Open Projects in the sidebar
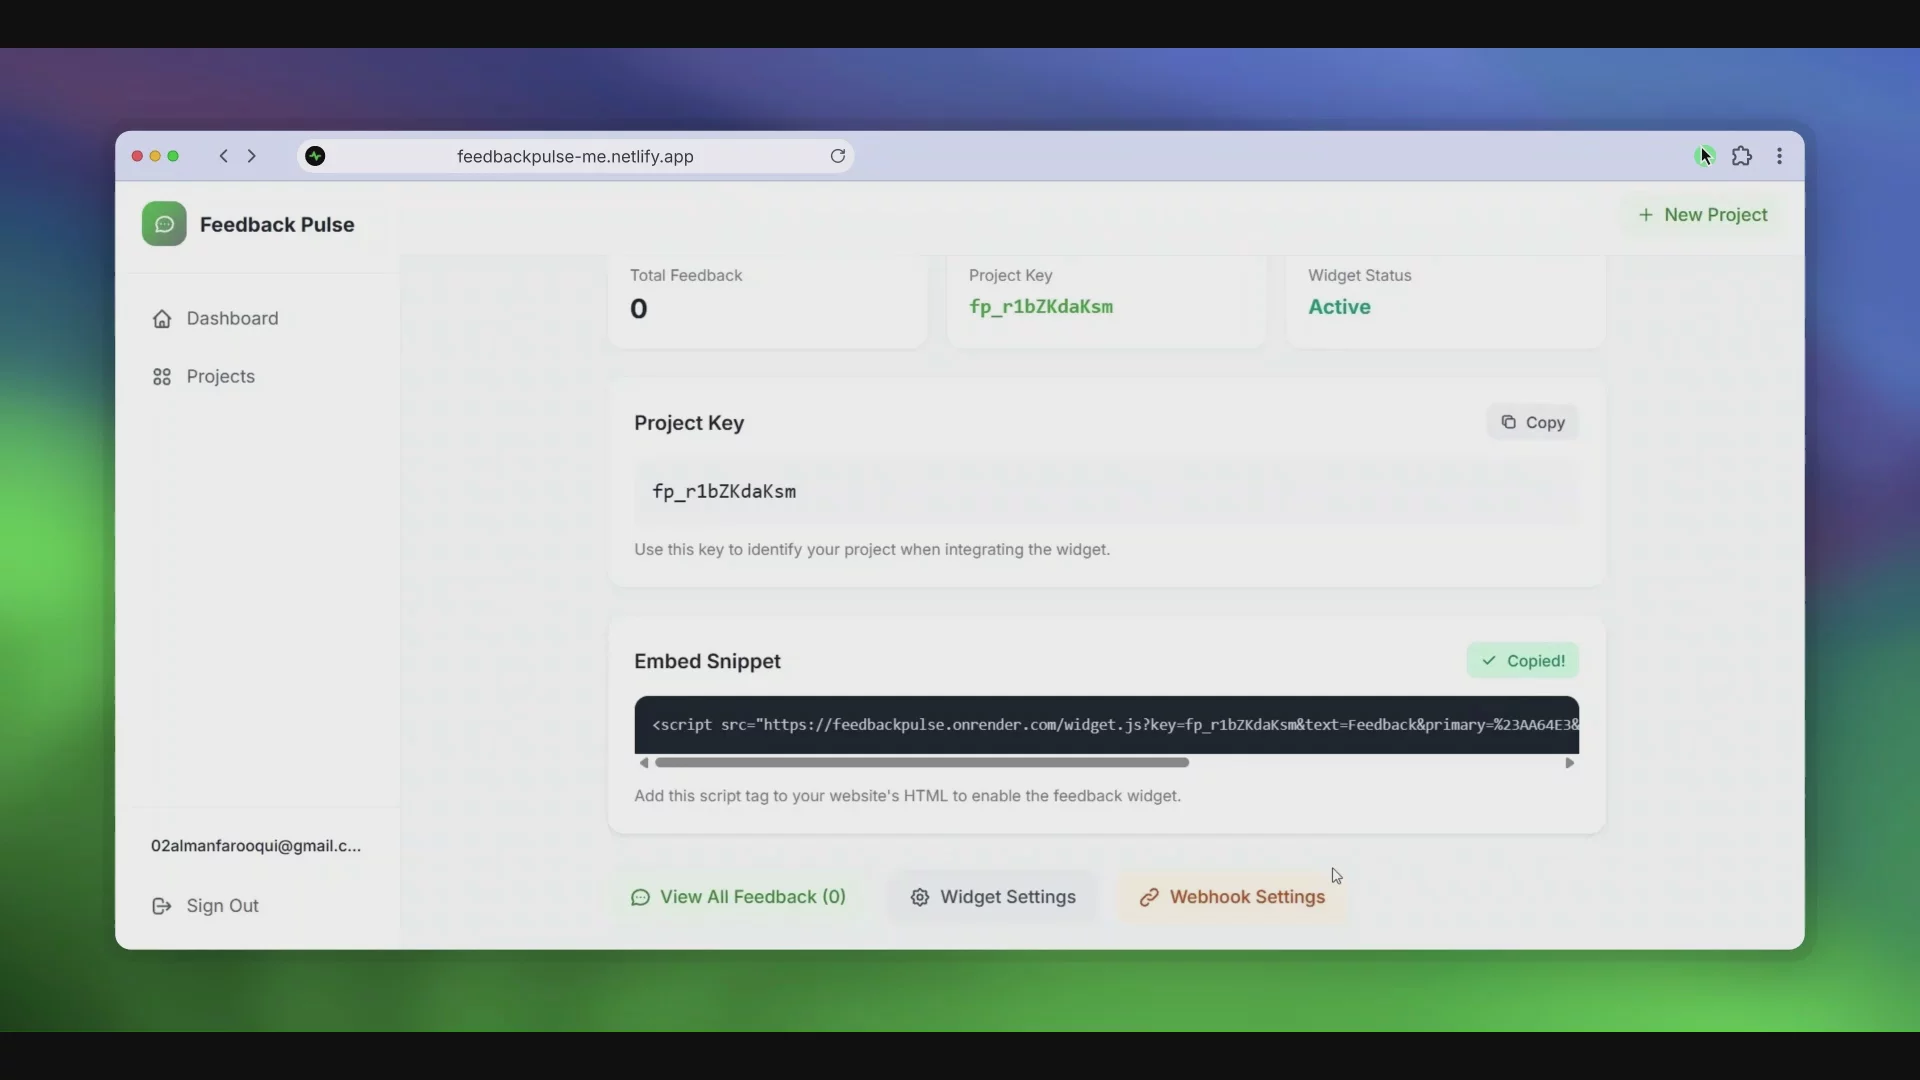 point(220,376)
